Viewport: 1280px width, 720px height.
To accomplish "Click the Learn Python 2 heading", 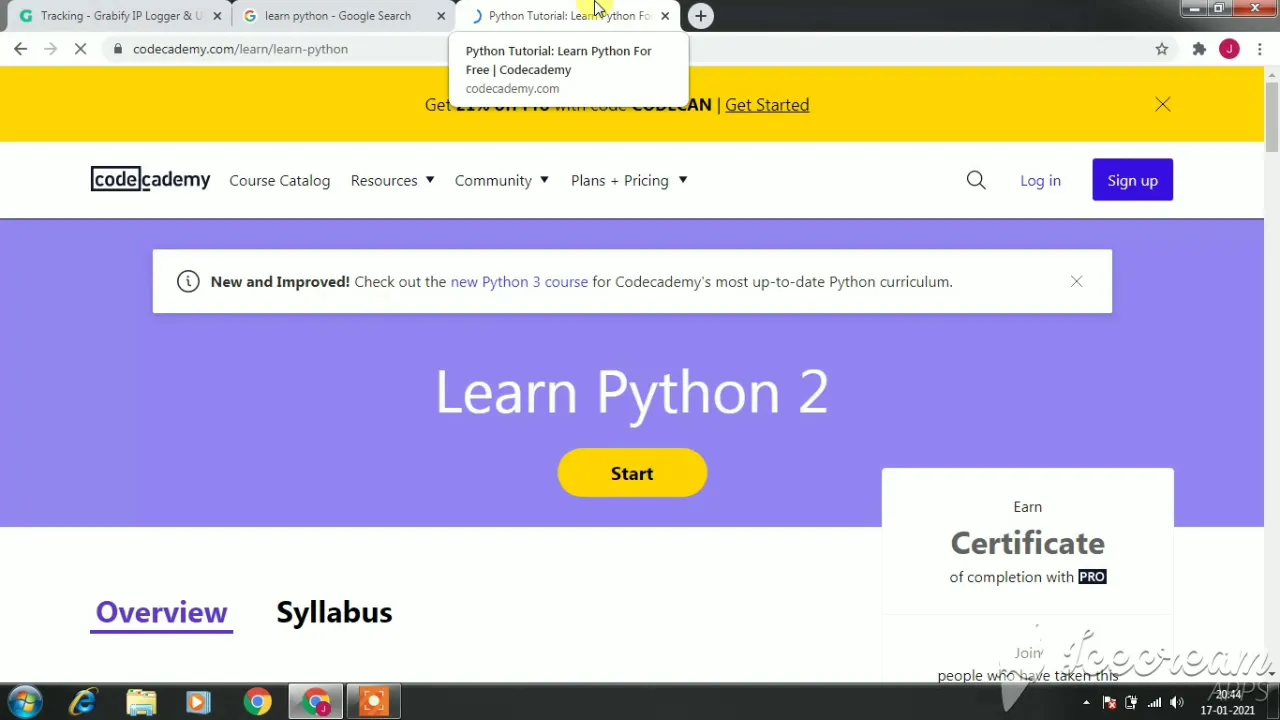I will coord(632,392).
